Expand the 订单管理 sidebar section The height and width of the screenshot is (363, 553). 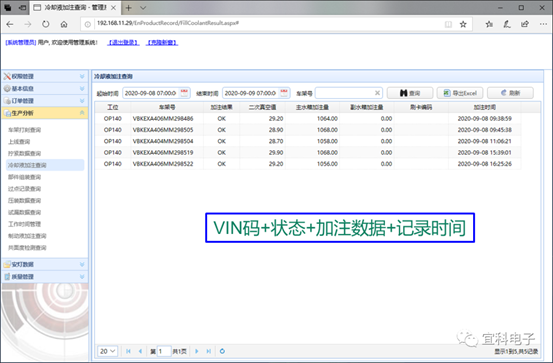coord(45,101)
